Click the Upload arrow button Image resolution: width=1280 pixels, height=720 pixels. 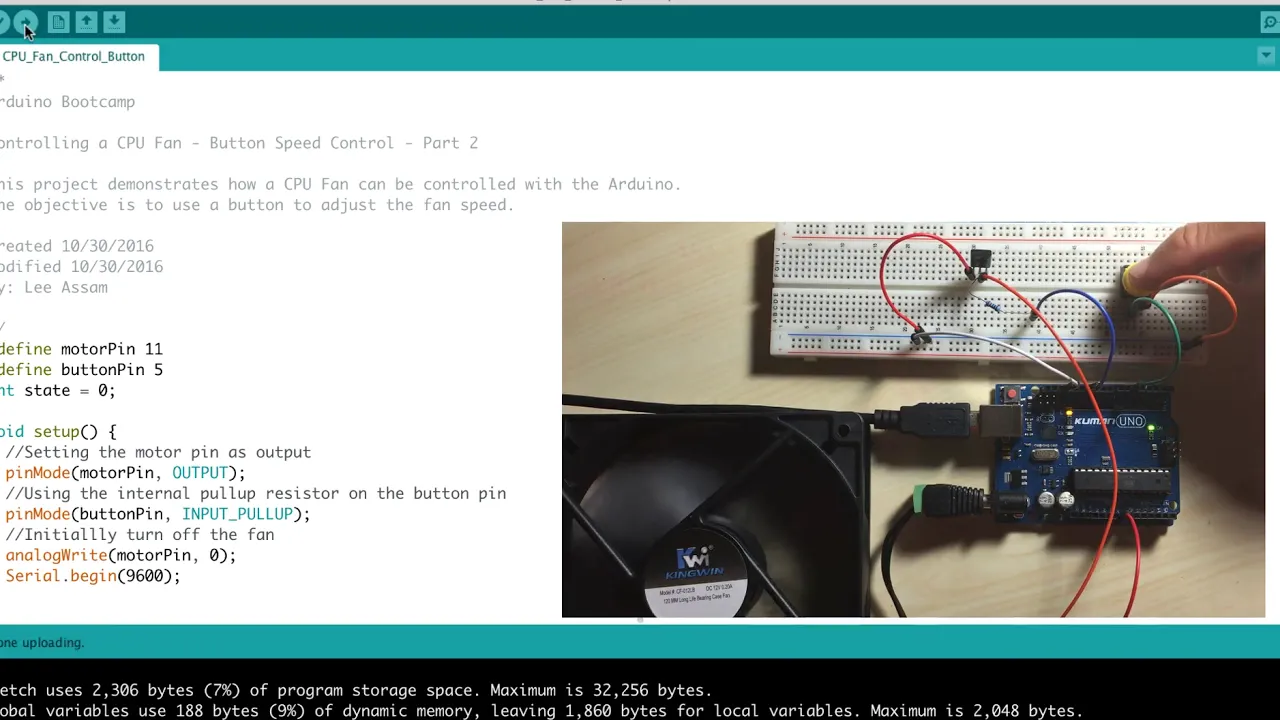click(26, 22)
